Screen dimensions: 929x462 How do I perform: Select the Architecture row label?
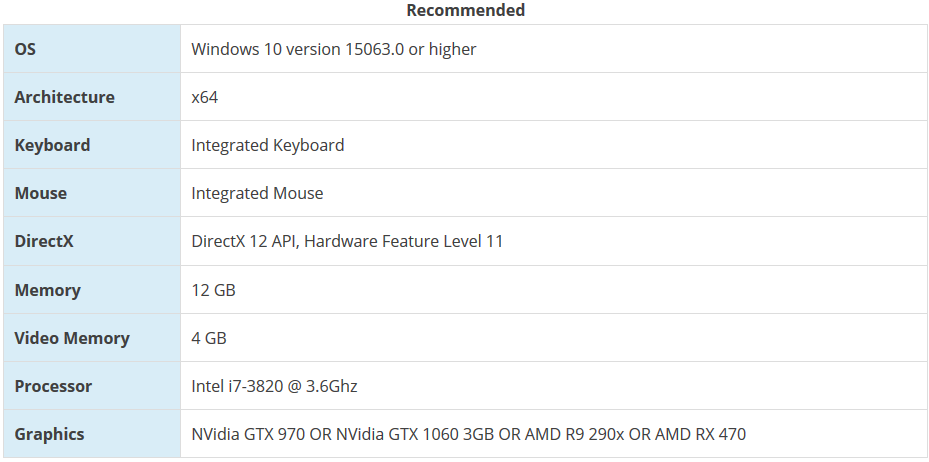pos(64,97)
